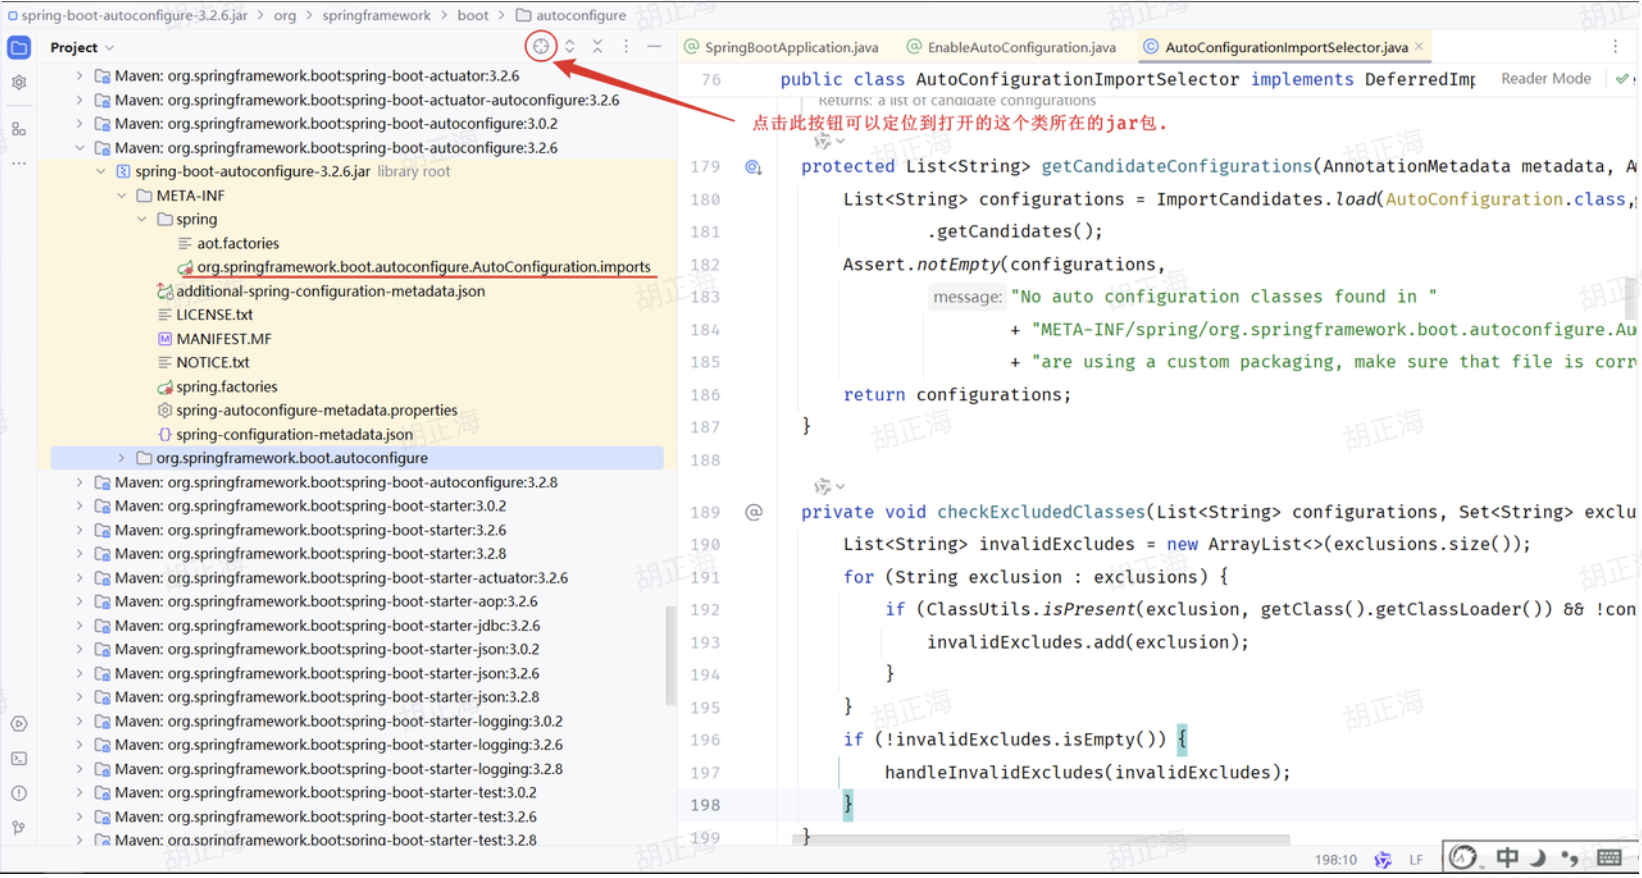Open the Project view dropdown
The image size is (1642, 878).
point(82,47)
